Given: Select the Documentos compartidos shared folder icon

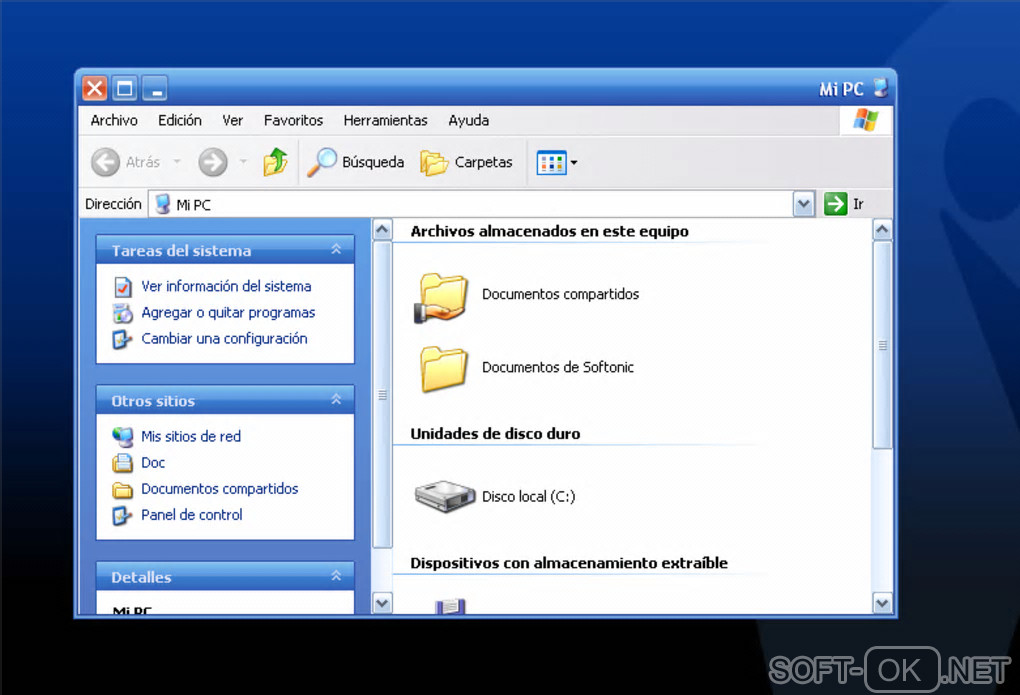Looking at the screenshot, I should pos(442,298).
